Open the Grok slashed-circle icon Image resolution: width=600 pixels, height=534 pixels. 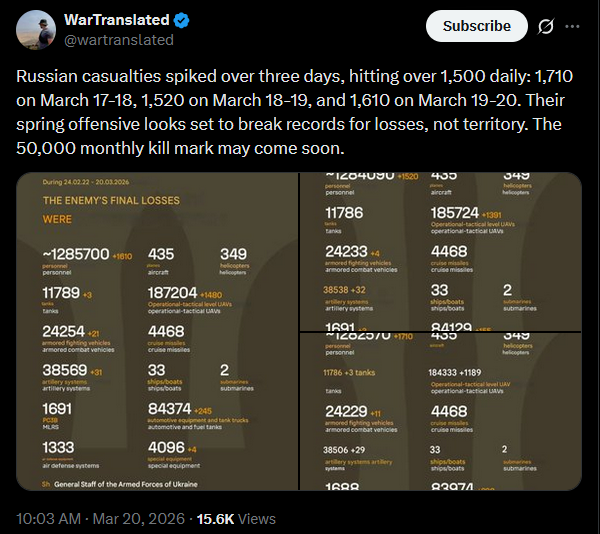545,26
